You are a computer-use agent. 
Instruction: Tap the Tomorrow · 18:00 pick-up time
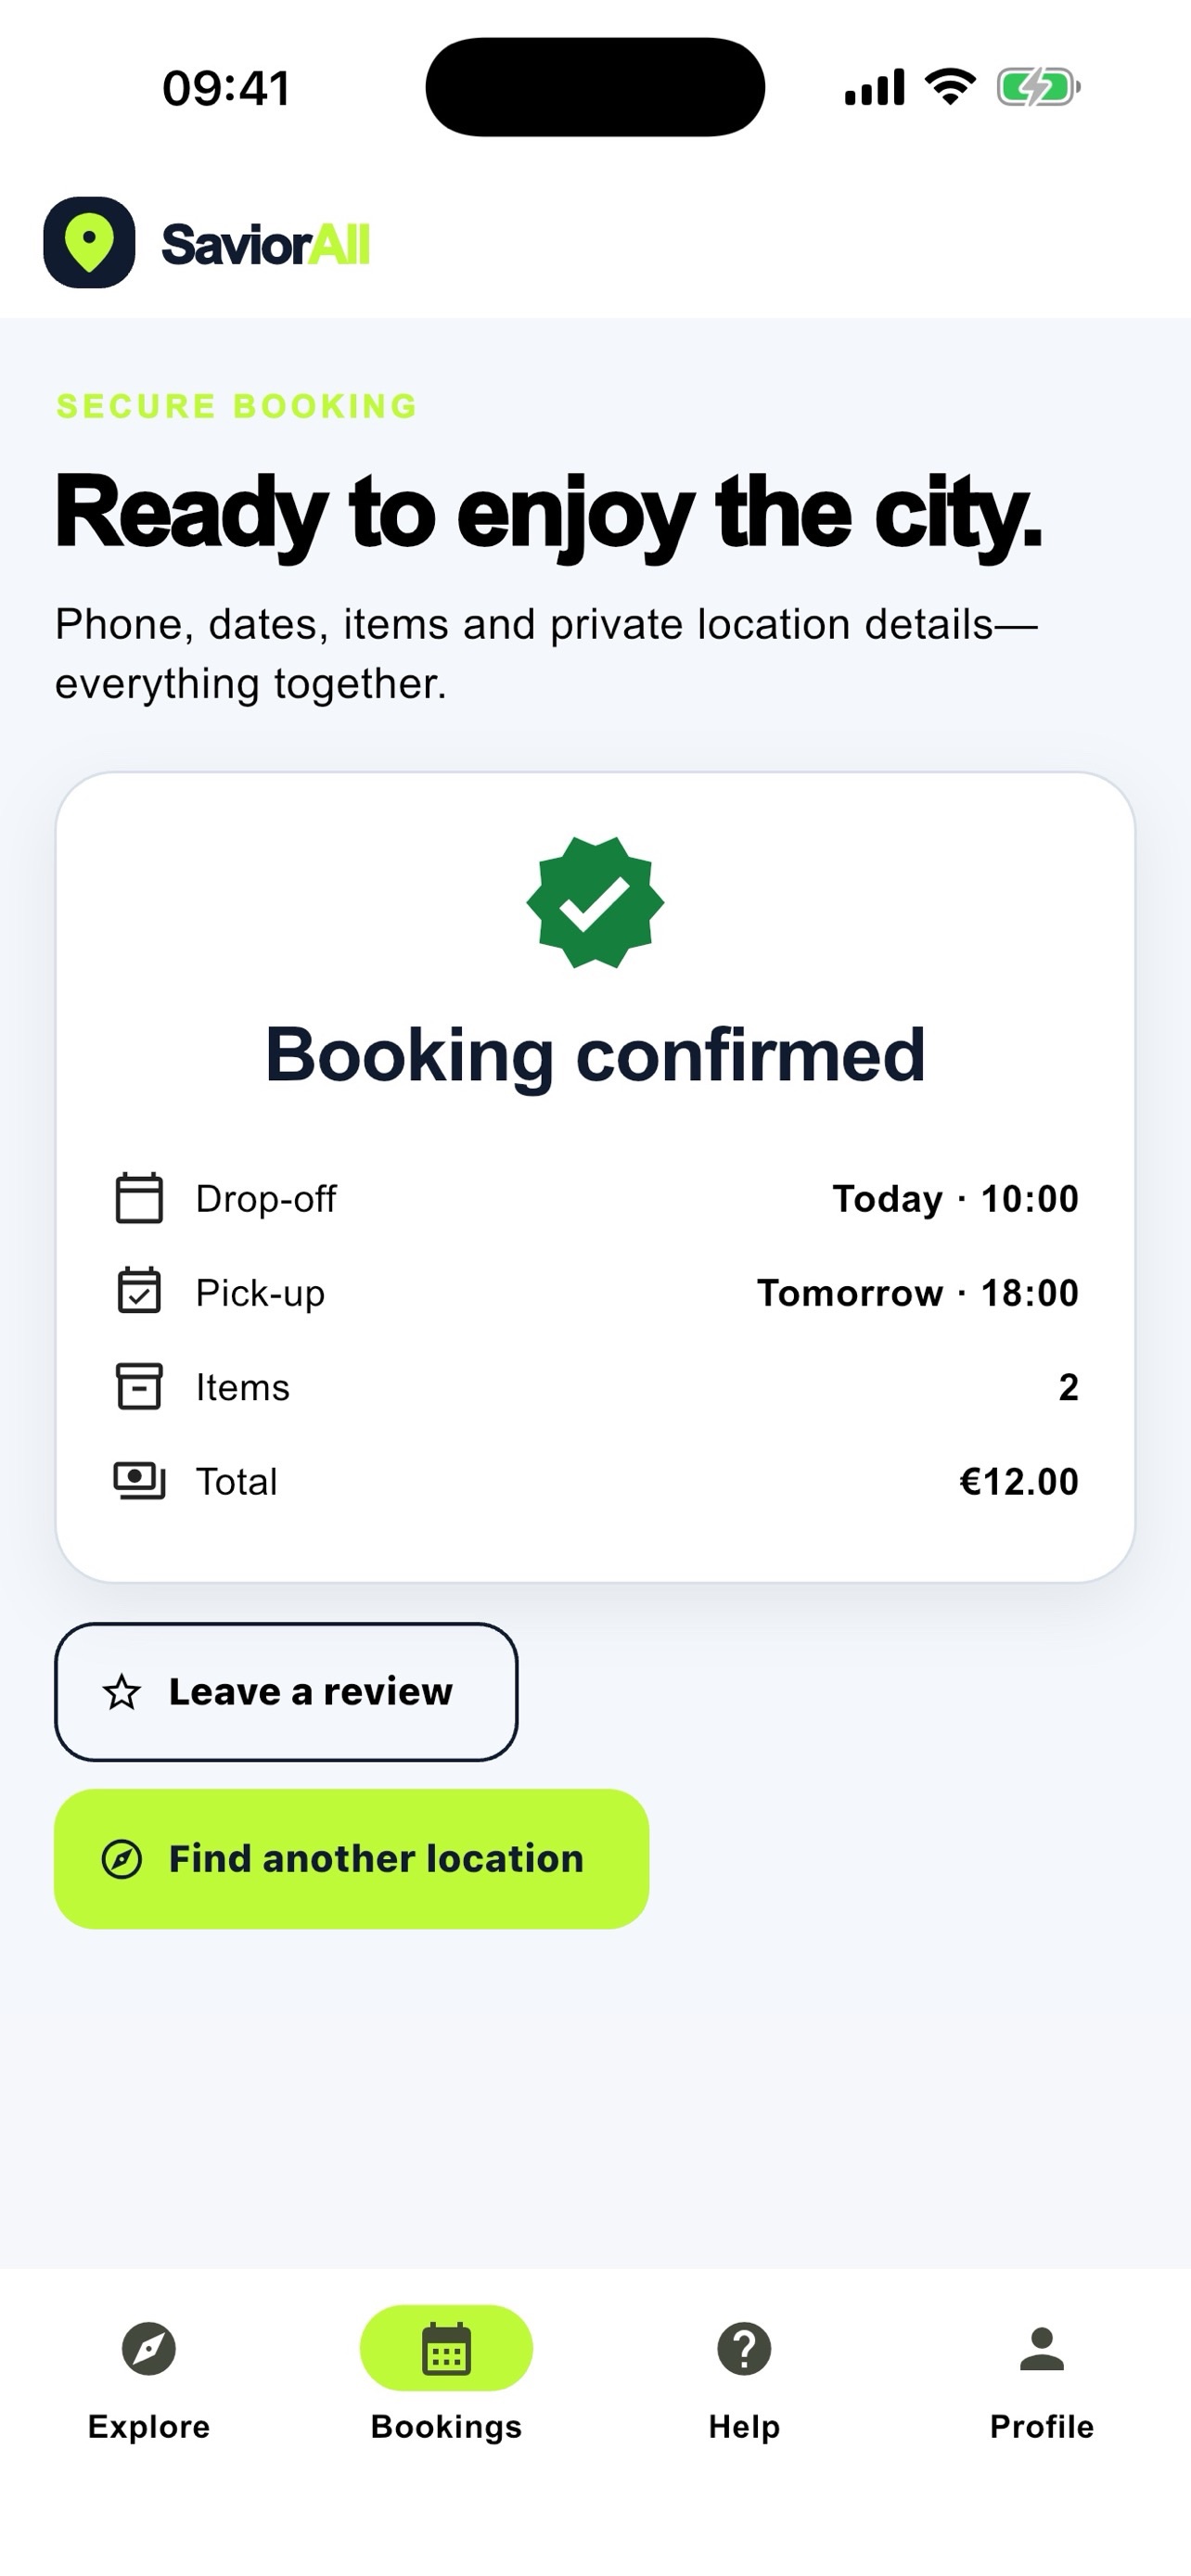918,1292
